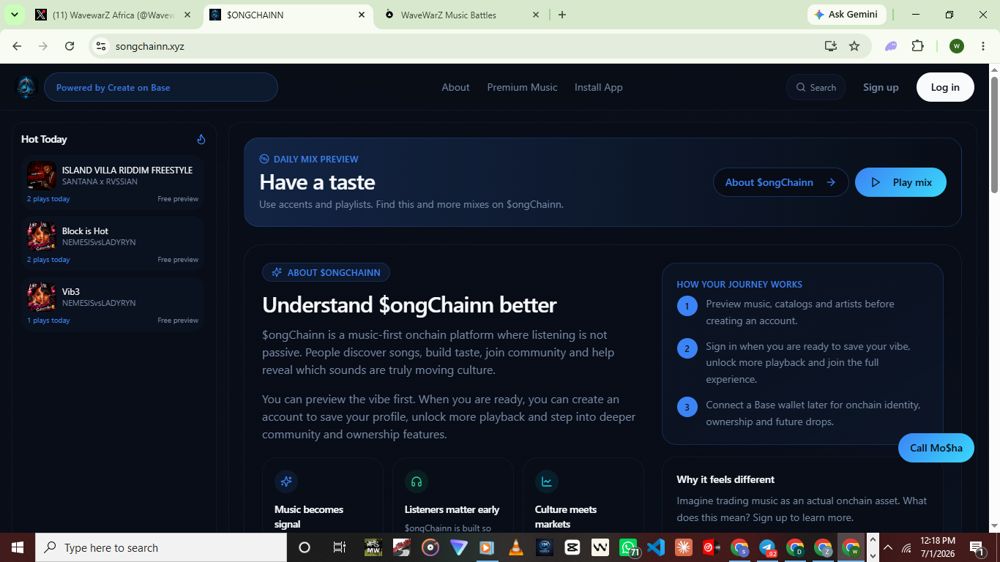1000x562 pixels.
Task: Click the $ongChainn logo icon
Action: (26, 87)
